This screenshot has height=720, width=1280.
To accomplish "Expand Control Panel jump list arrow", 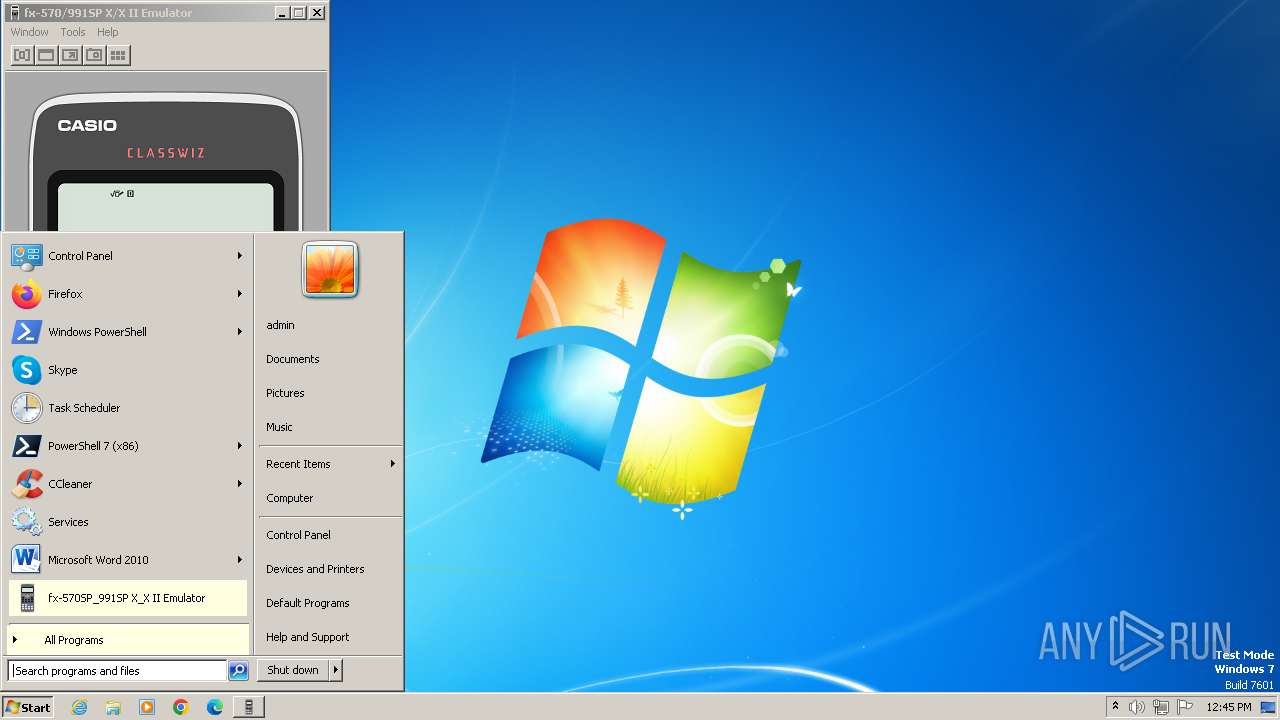I will point(240,256).
